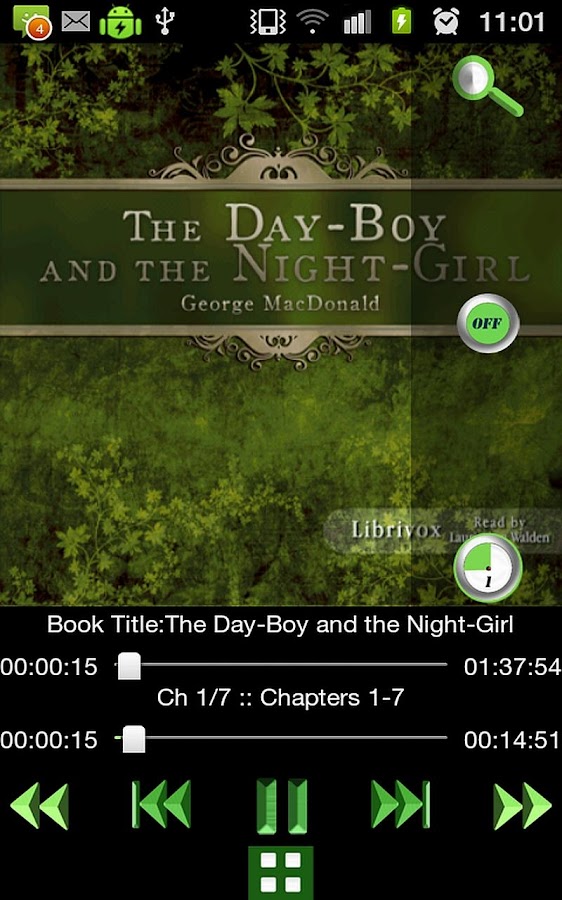This screenshot has height=900, width=562.
Task: Go to the previous chapter
Action: (161, 804)
